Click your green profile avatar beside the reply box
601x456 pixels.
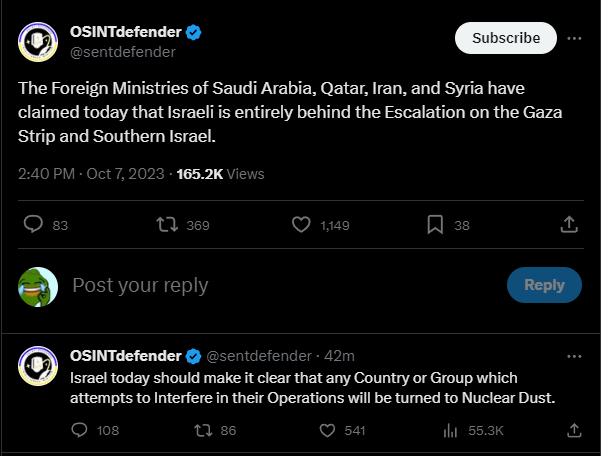38,285
